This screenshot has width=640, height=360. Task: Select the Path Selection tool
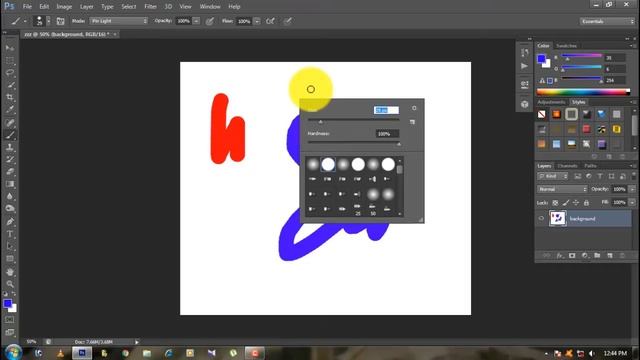click(x=10, y=246)
